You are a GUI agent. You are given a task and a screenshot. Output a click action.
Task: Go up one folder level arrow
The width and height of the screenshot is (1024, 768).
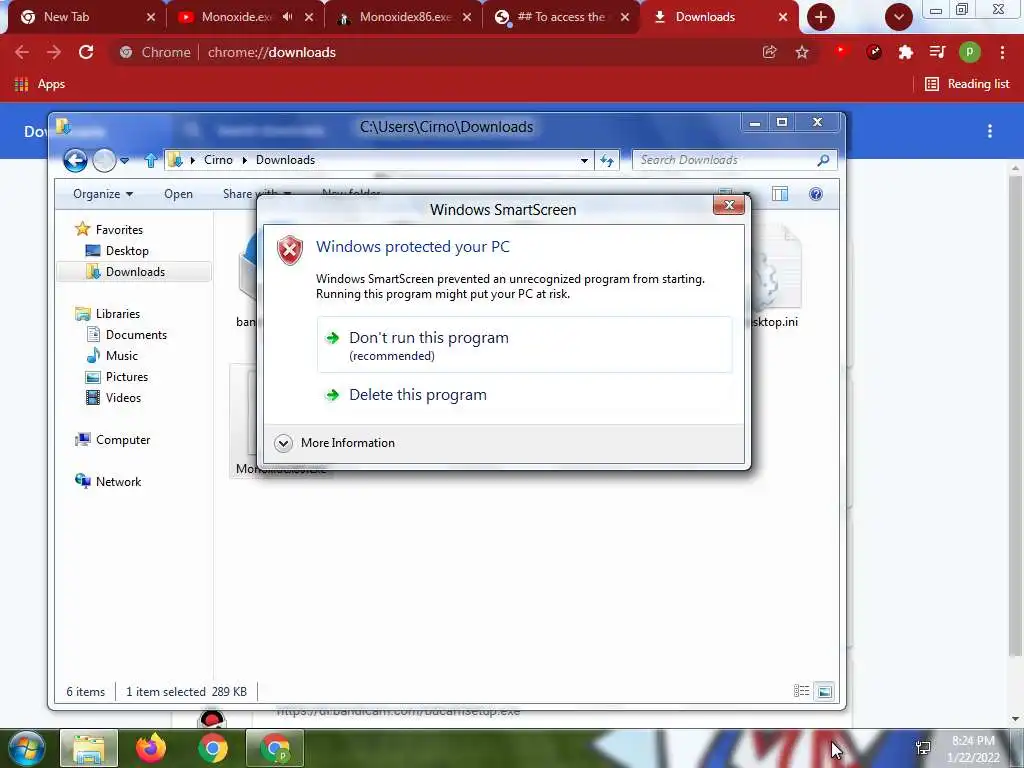coord(151,160)
